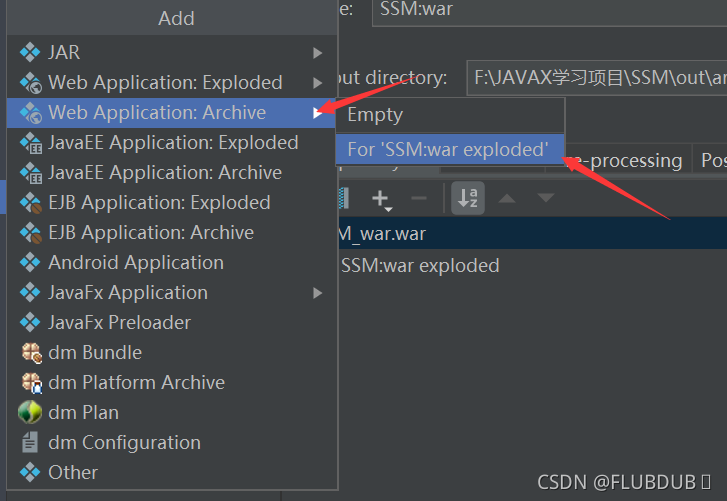727x501 pixels.
Task: Expand the JAR submenu arrow
Action: tap(318, 53)
